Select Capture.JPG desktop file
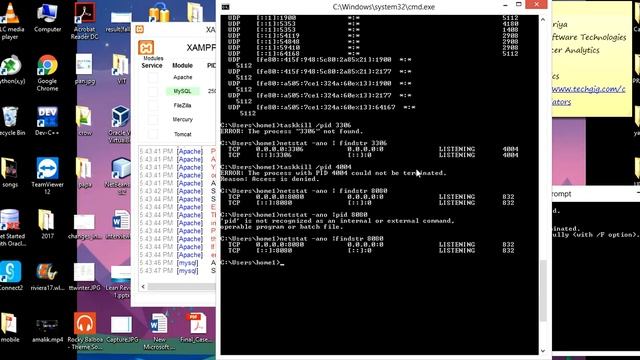This screenshot has height=360, width=640. [122, 329]
